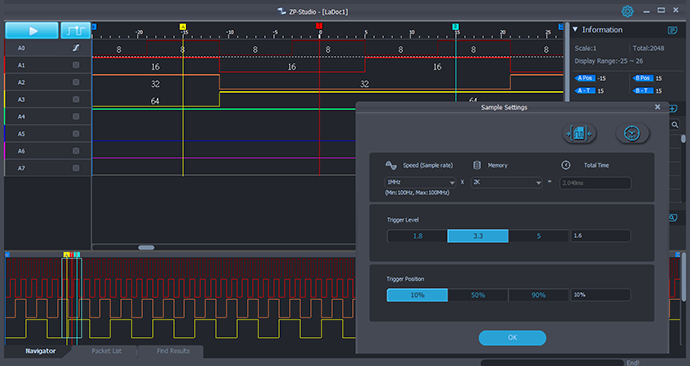Click the Total:2048 readout
Image resolution: width=690 pixels, height=366 pixels.
pyautogui.click(x=648, y=48)
